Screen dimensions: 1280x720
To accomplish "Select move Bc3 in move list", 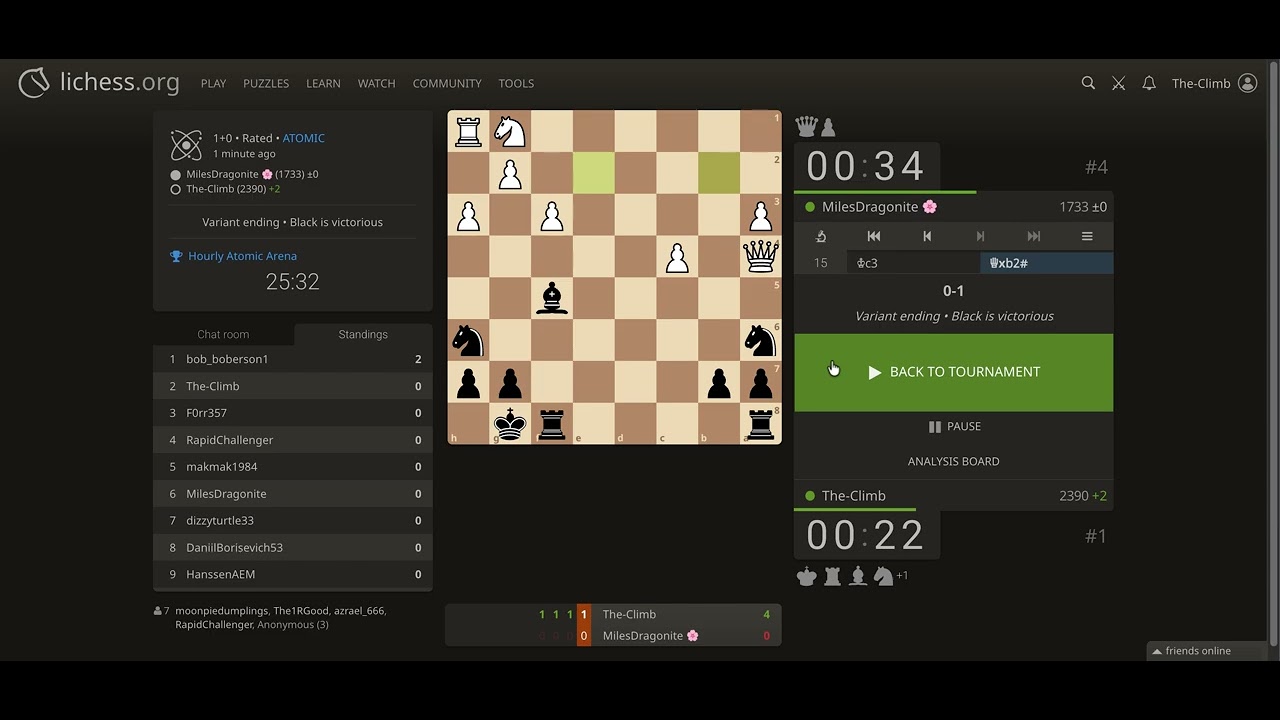I will [914, 263].
